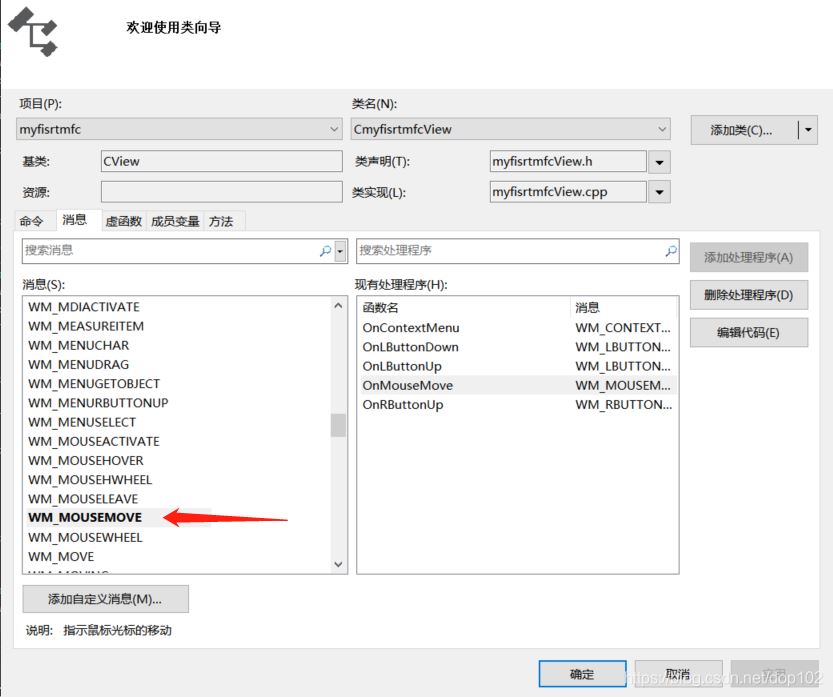Select WM_MENUGETOBJECT in the message list
Image resolution: width=833 pixels, height=697 pixels.
tap(94, 384)
